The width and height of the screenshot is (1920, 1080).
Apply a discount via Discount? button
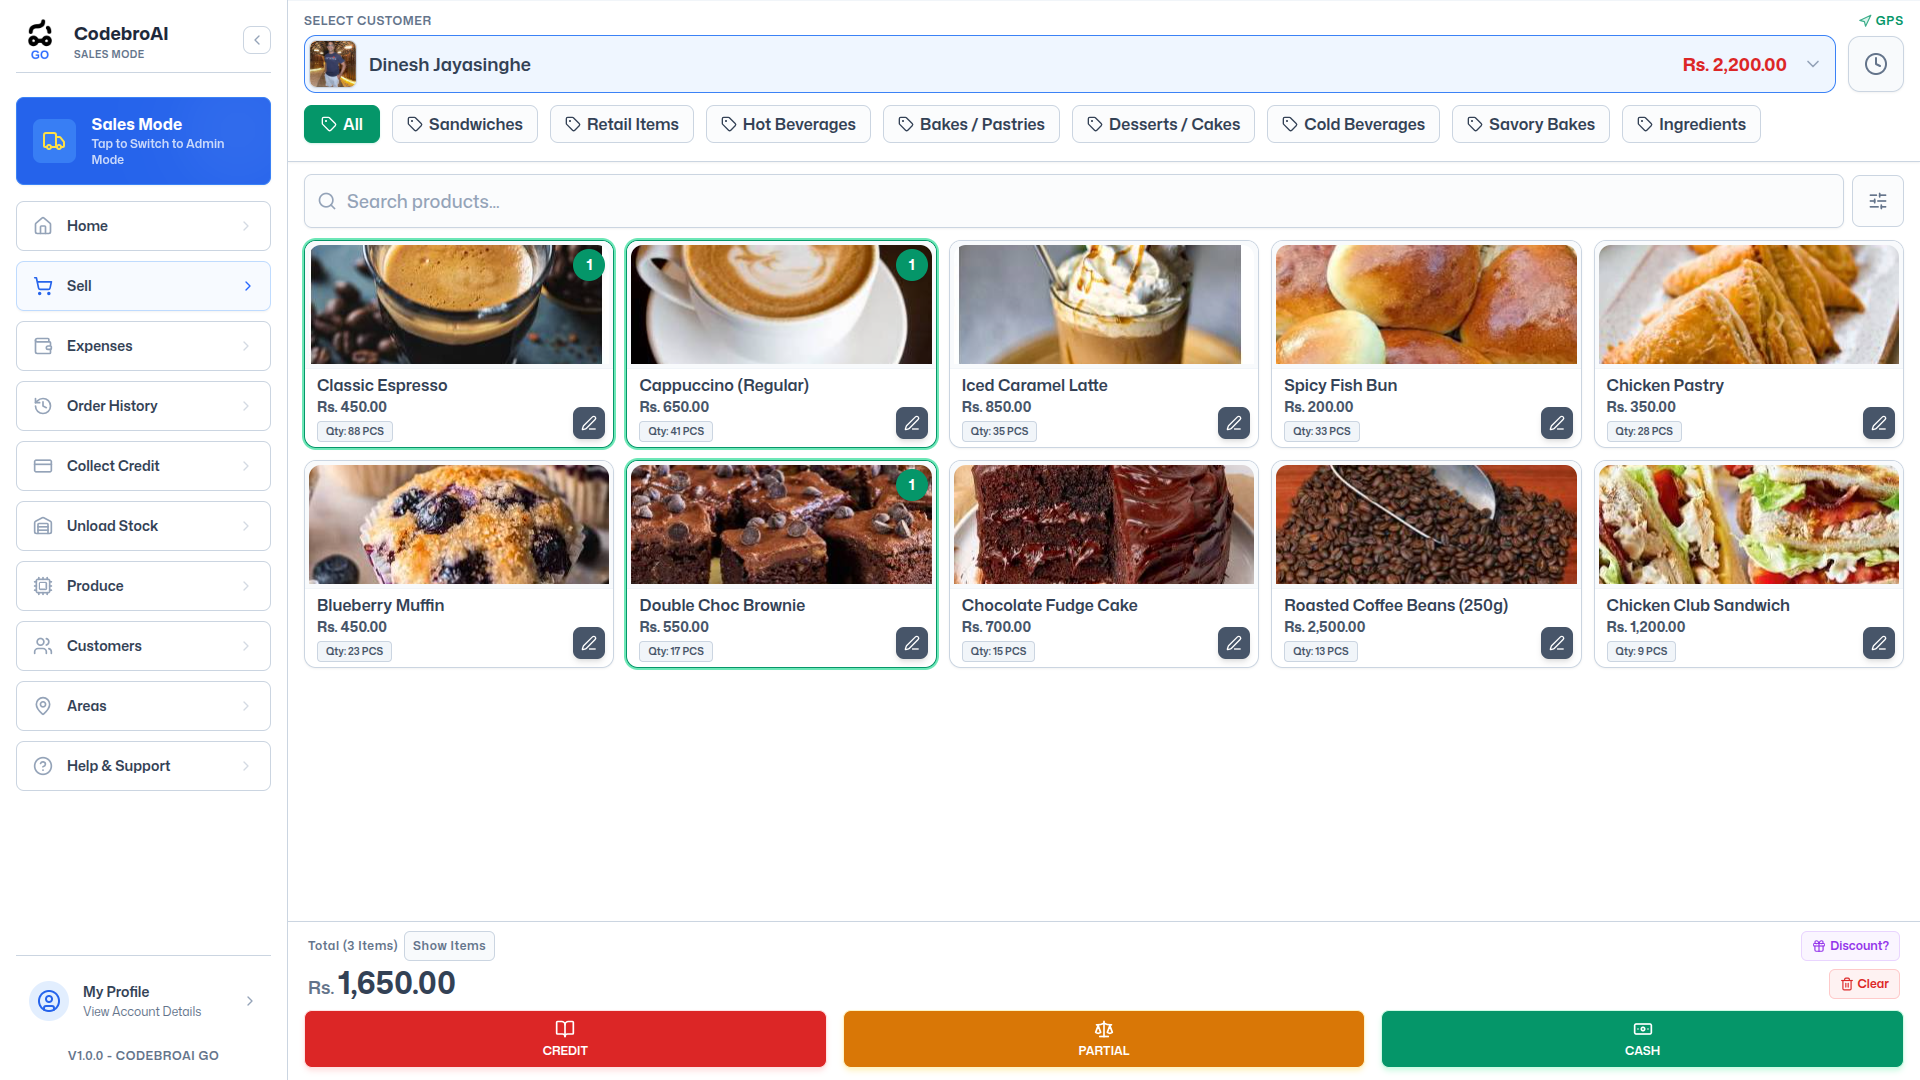pyautogui.click(x=1850, y=946)
